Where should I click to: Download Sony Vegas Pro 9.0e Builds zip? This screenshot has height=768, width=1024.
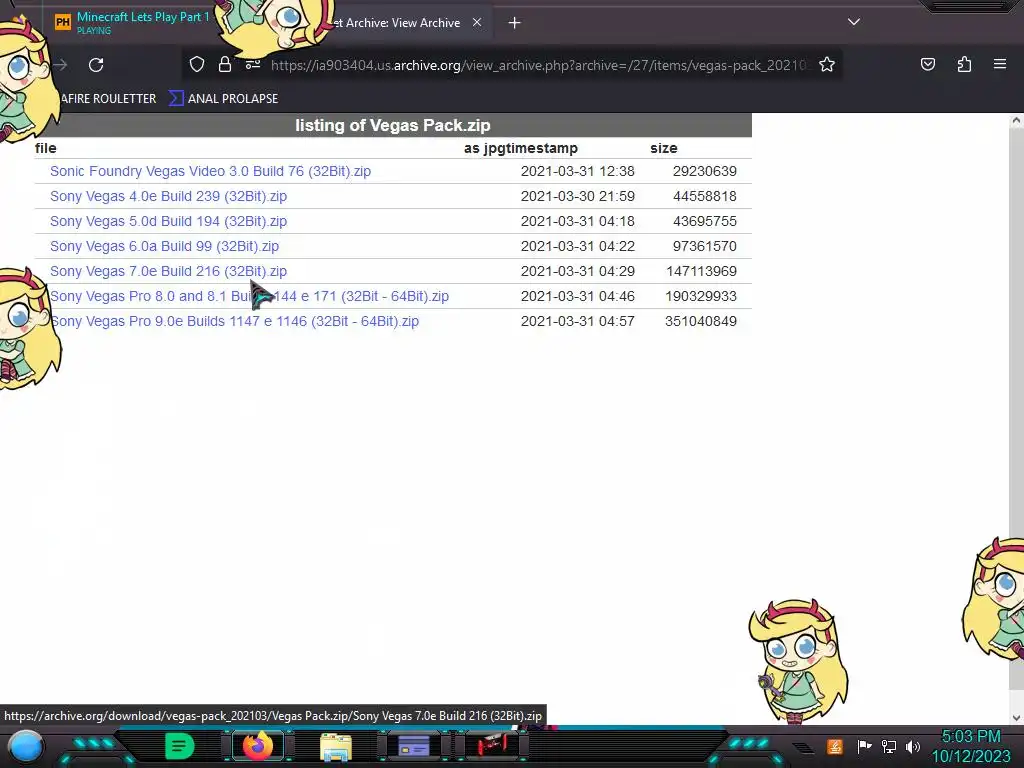click(234, 321)
